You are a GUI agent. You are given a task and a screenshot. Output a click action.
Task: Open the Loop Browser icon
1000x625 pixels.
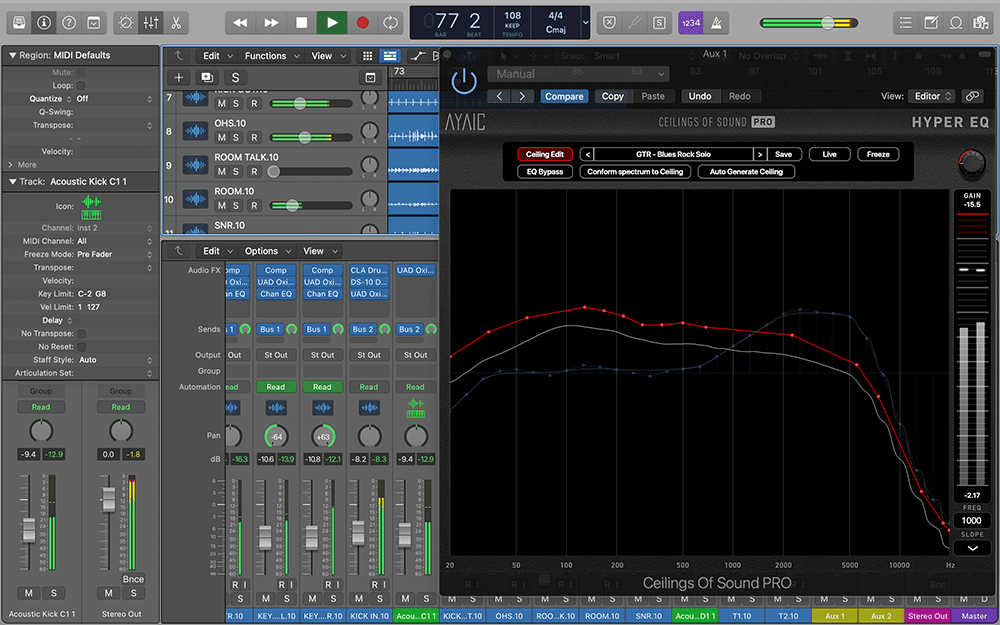(x=955, y=23)
